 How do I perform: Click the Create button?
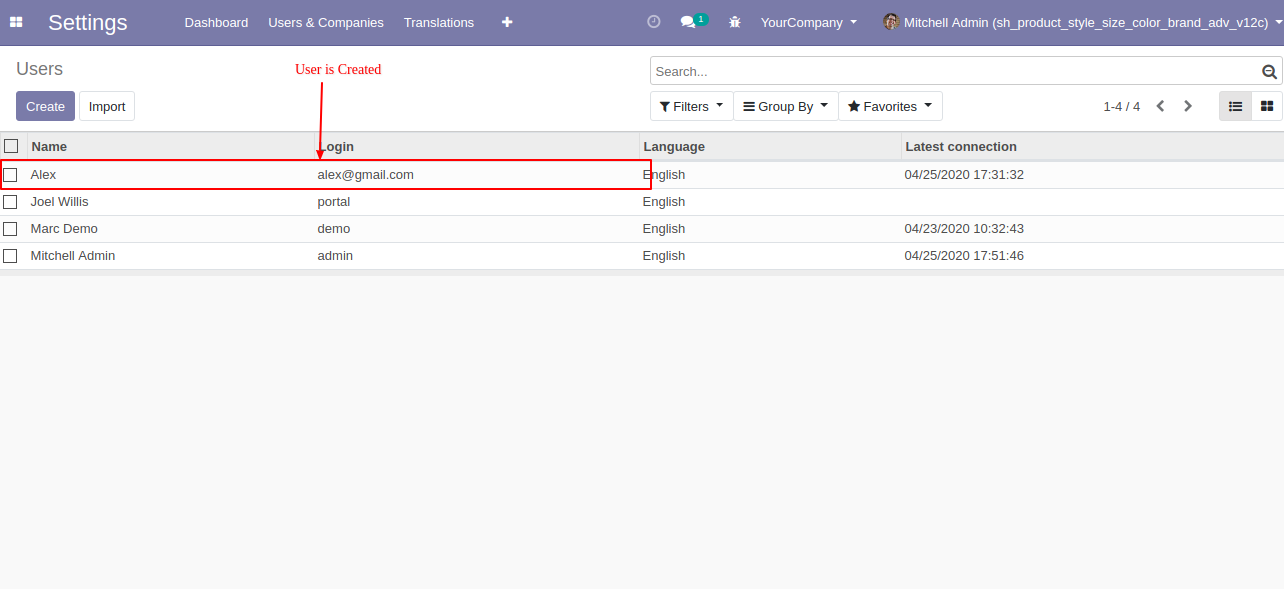[x=45, y=106]
